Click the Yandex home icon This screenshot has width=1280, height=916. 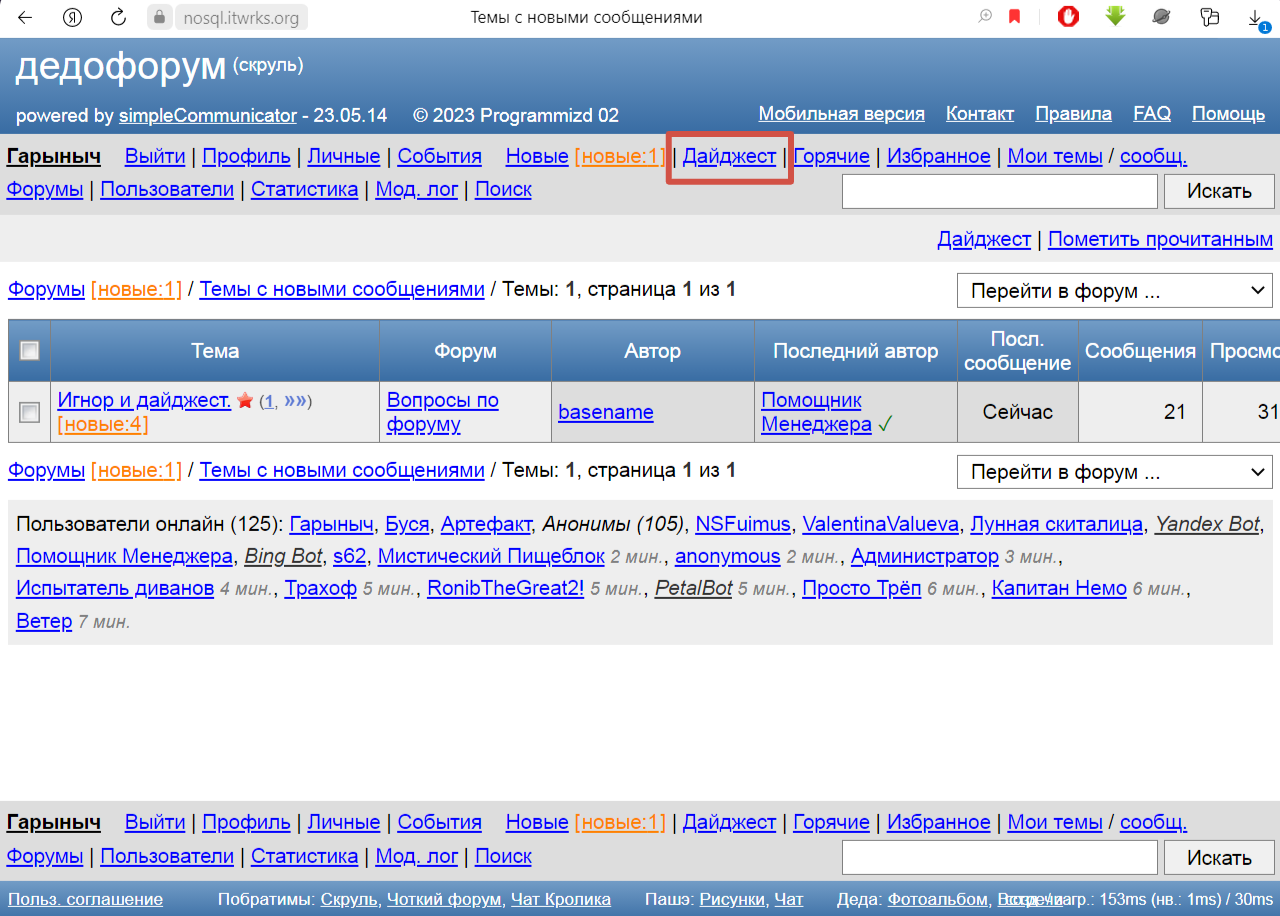click(72, 17)
